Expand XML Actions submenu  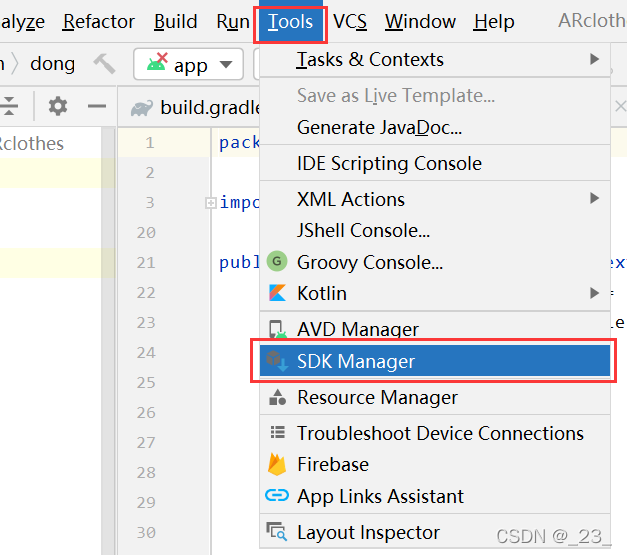pyautogui.click(x=435, y=199)
